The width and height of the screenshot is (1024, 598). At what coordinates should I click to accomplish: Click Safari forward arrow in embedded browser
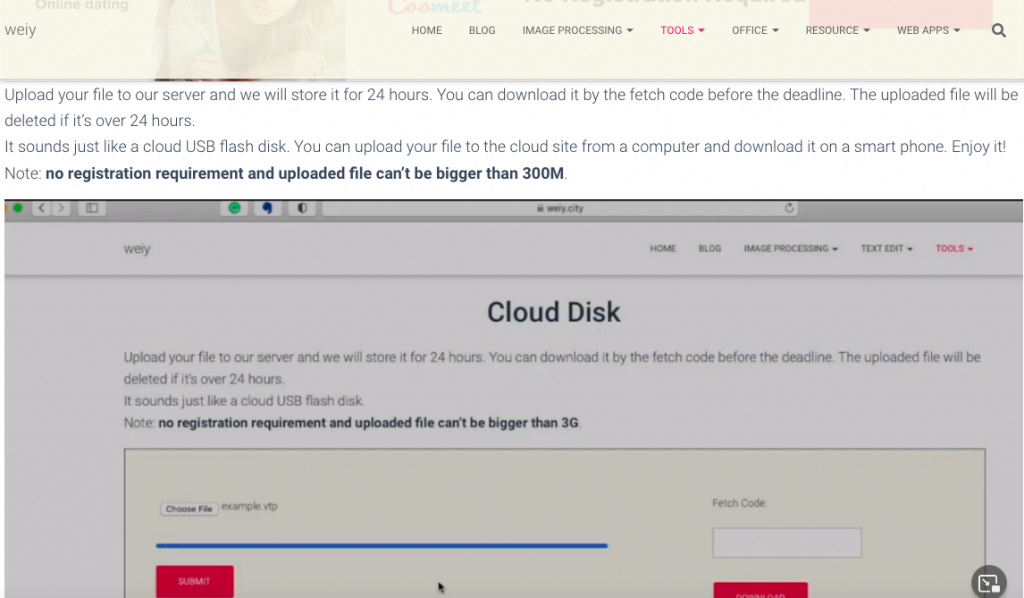pos(61,208)
